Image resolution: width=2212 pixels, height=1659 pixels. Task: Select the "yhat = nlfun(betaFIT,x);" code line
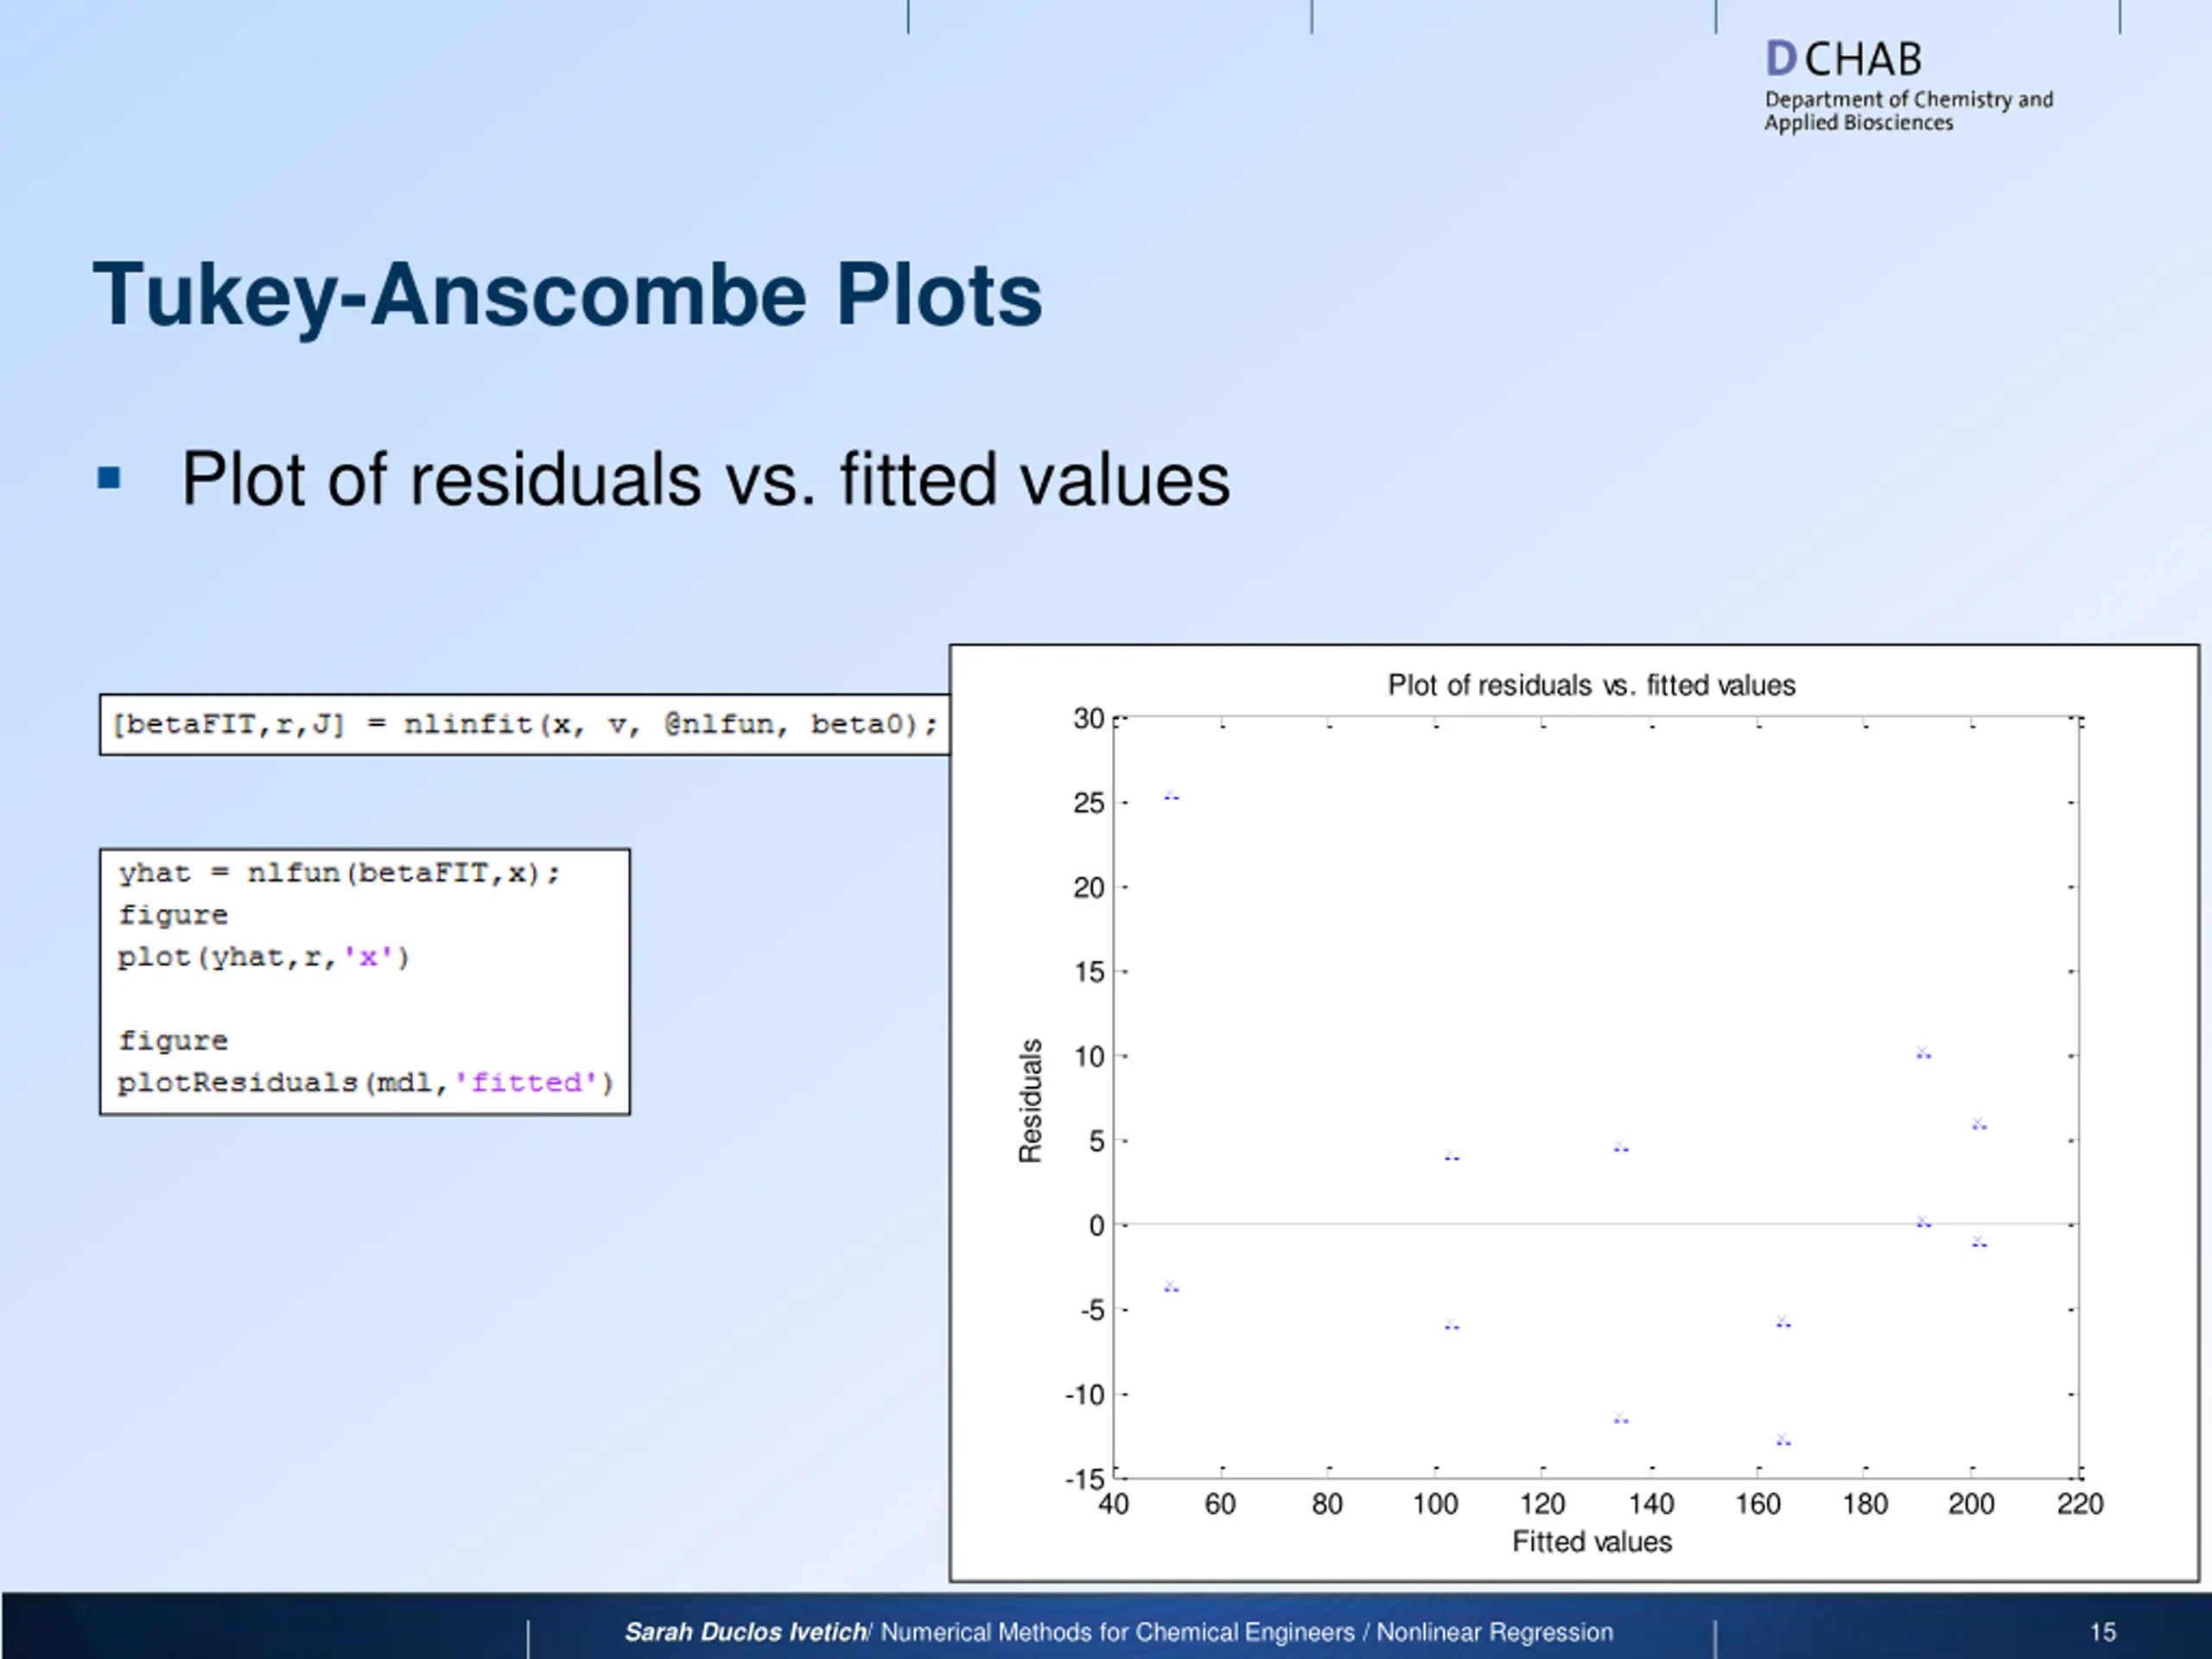click(x=339, y=874)
